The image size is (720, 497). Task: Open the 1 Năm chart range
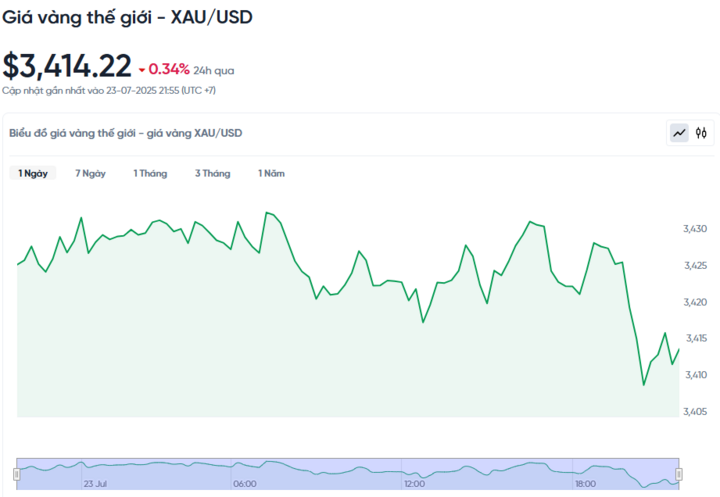pyautogui.click(x=271, y=173)
